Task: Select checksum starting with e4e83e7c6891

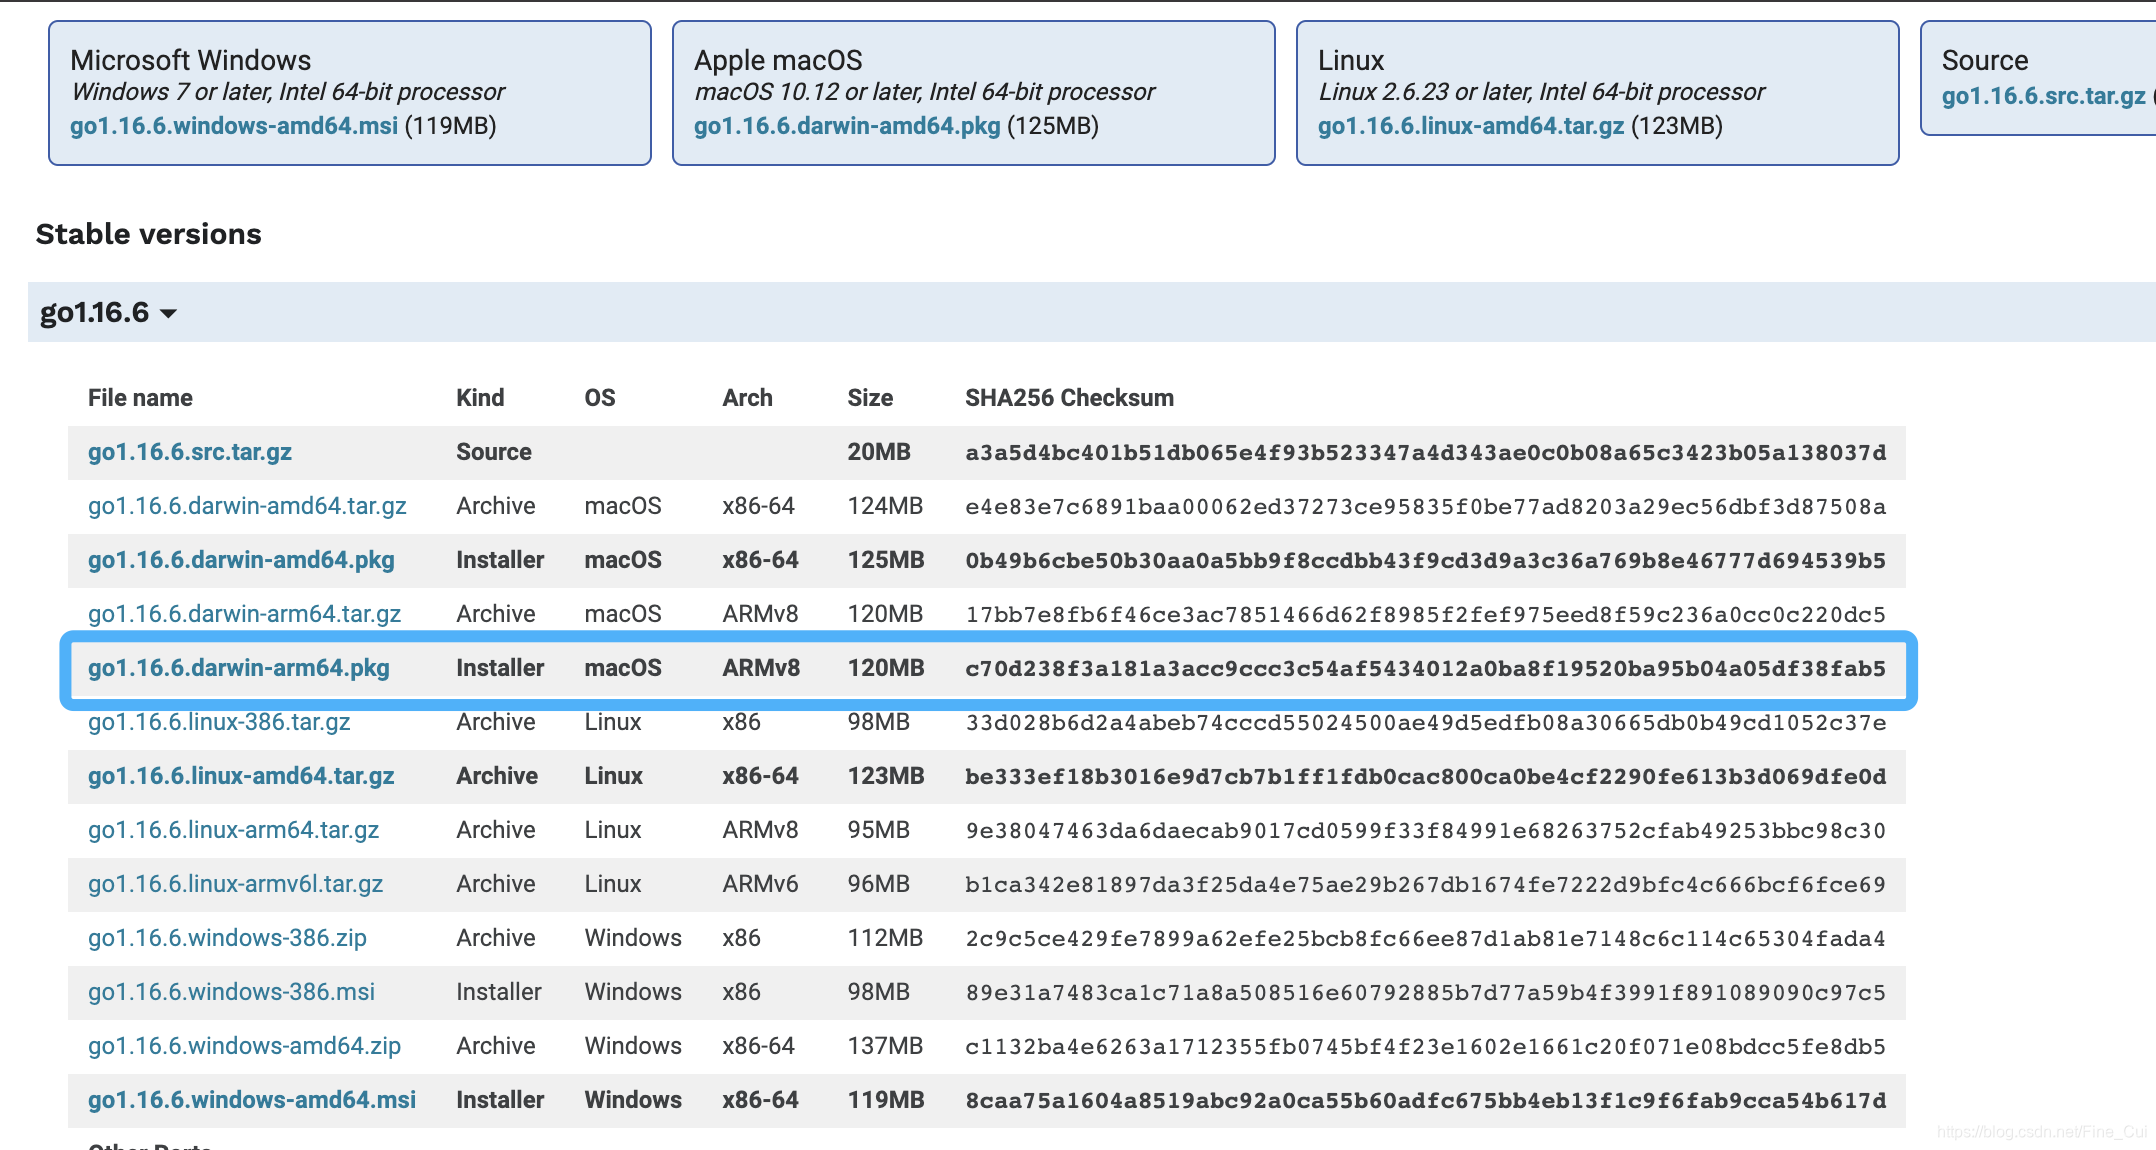Action: (x=1426, y=507)
